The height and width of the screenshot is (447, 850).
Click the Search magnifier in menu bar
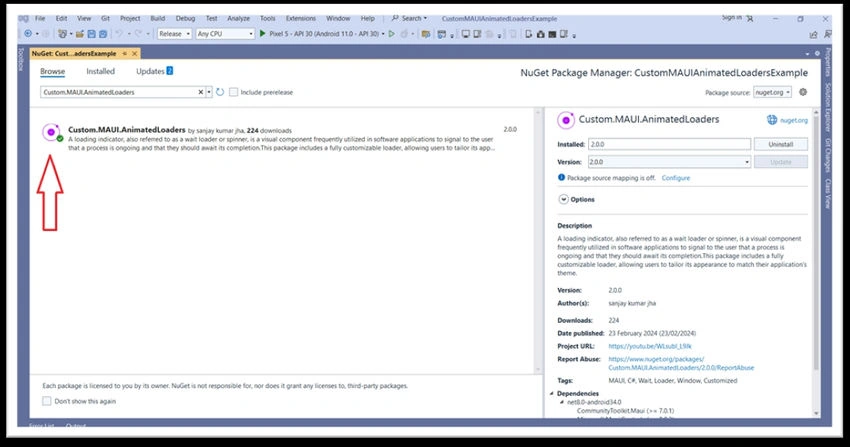[x=395, y=18]
